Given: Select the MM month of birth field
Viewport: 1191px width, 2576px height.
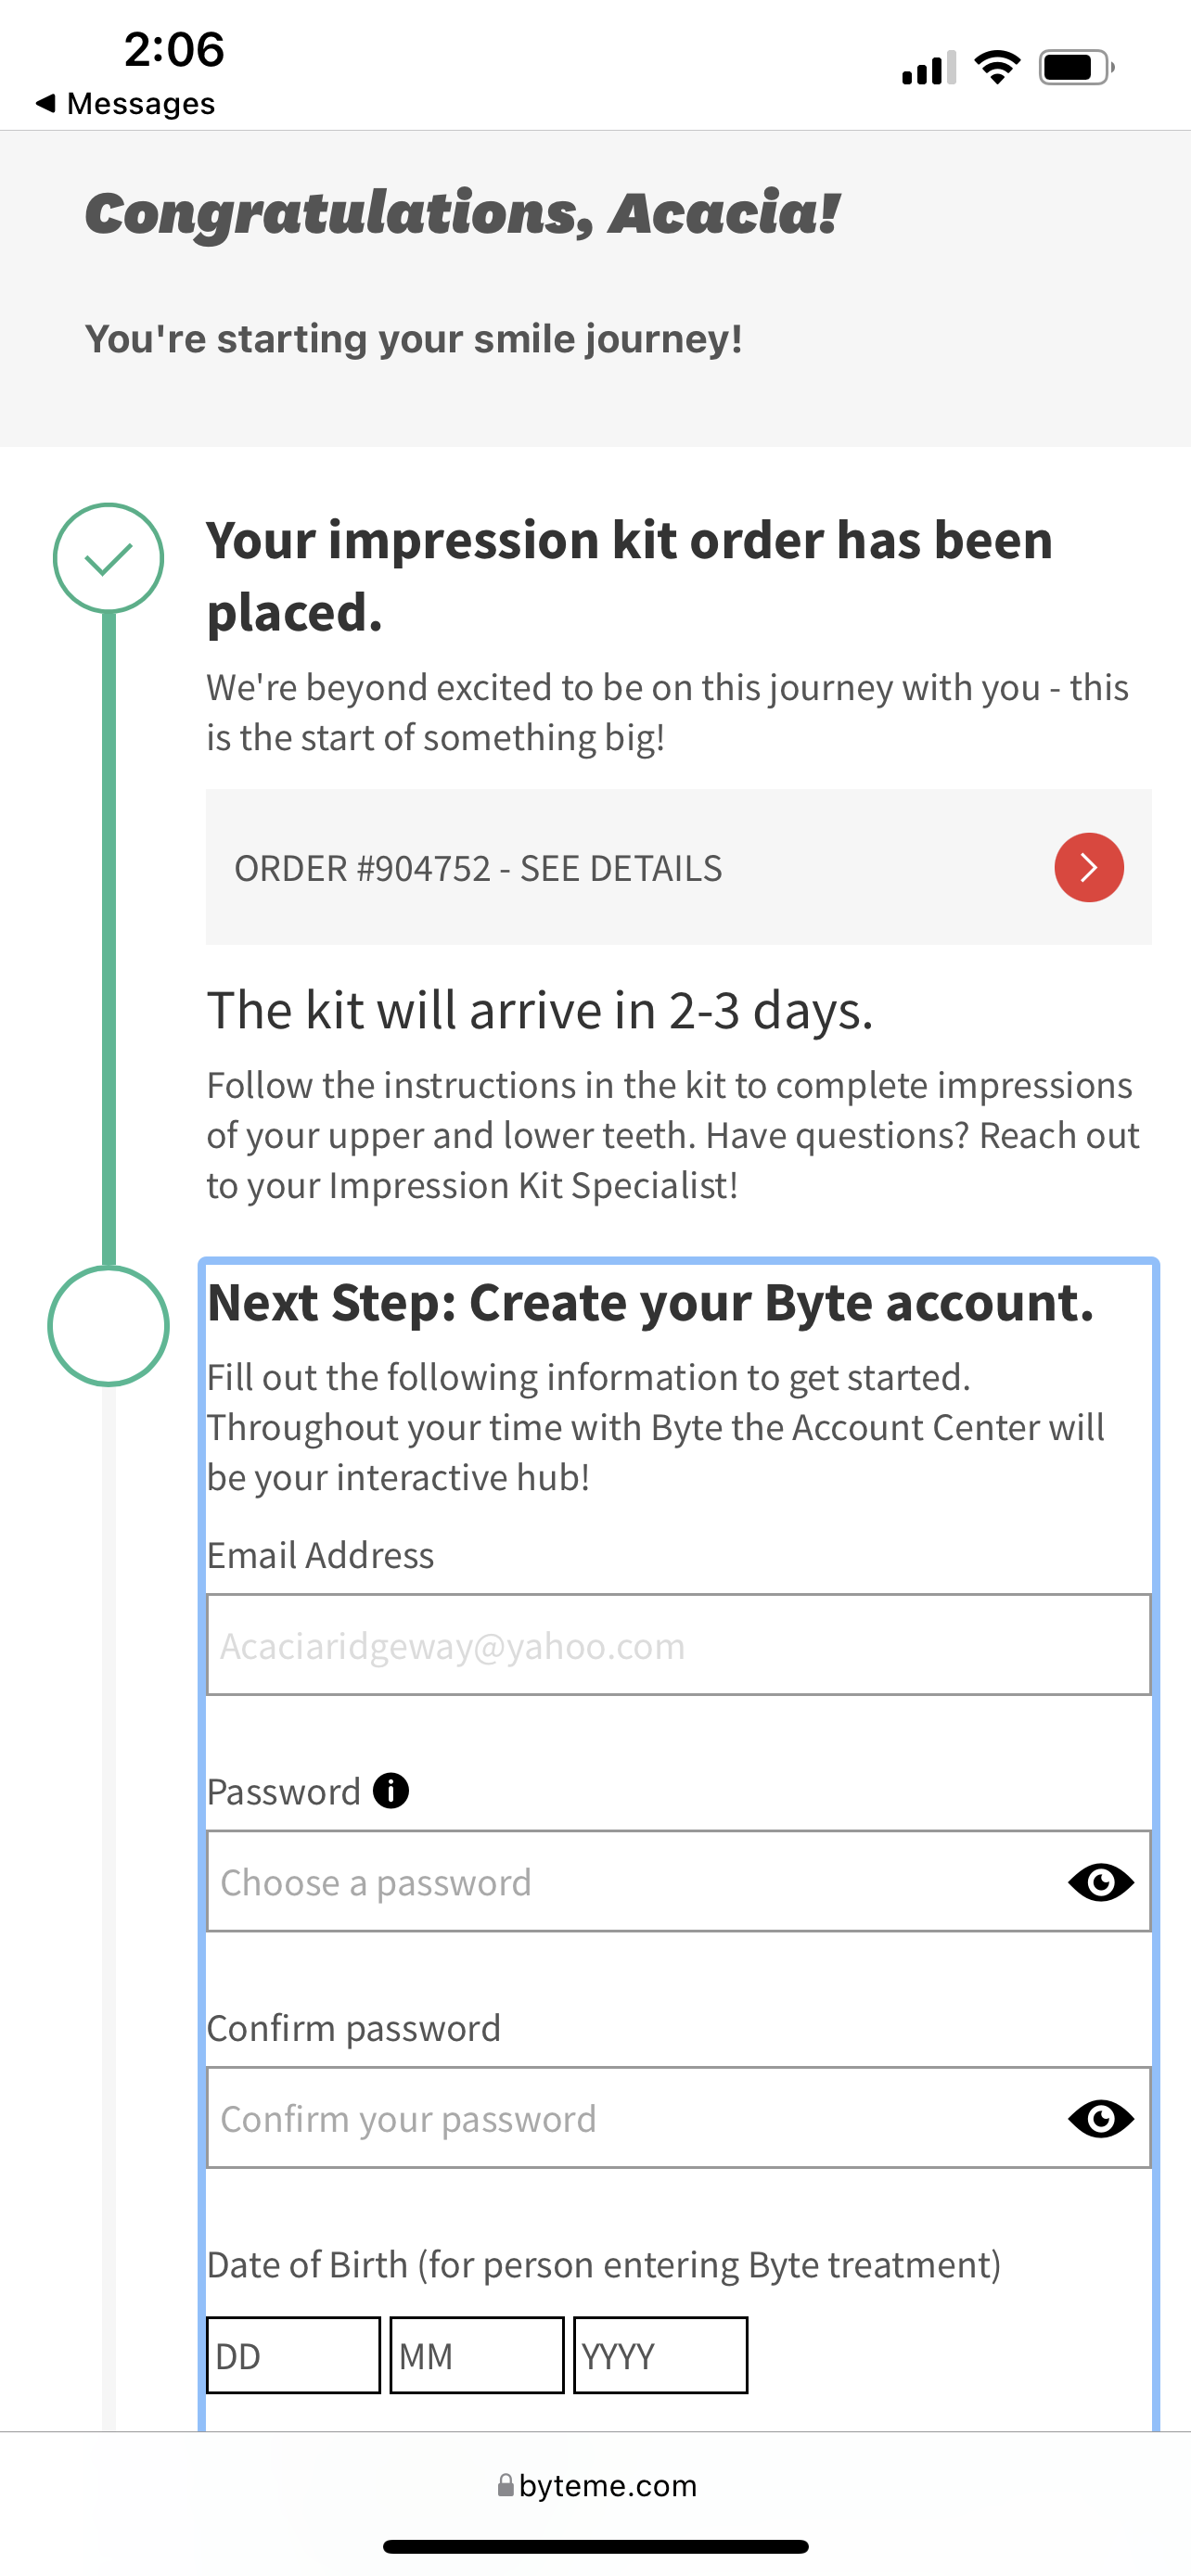Looking at the screenshot, I should click(x=477, y=2355).
